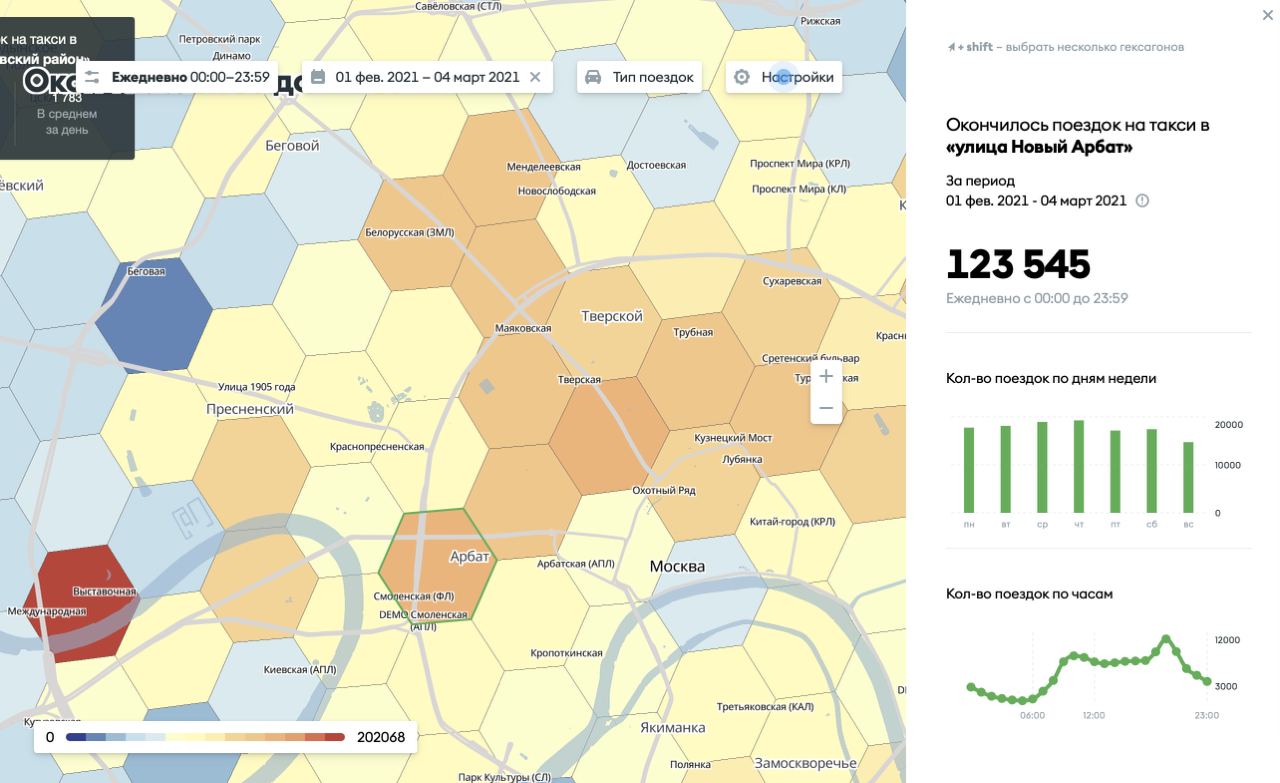Click the Киевская (АПЛ) label
Viewport: 1280px width, 783px height.
[x=300, y=669]
